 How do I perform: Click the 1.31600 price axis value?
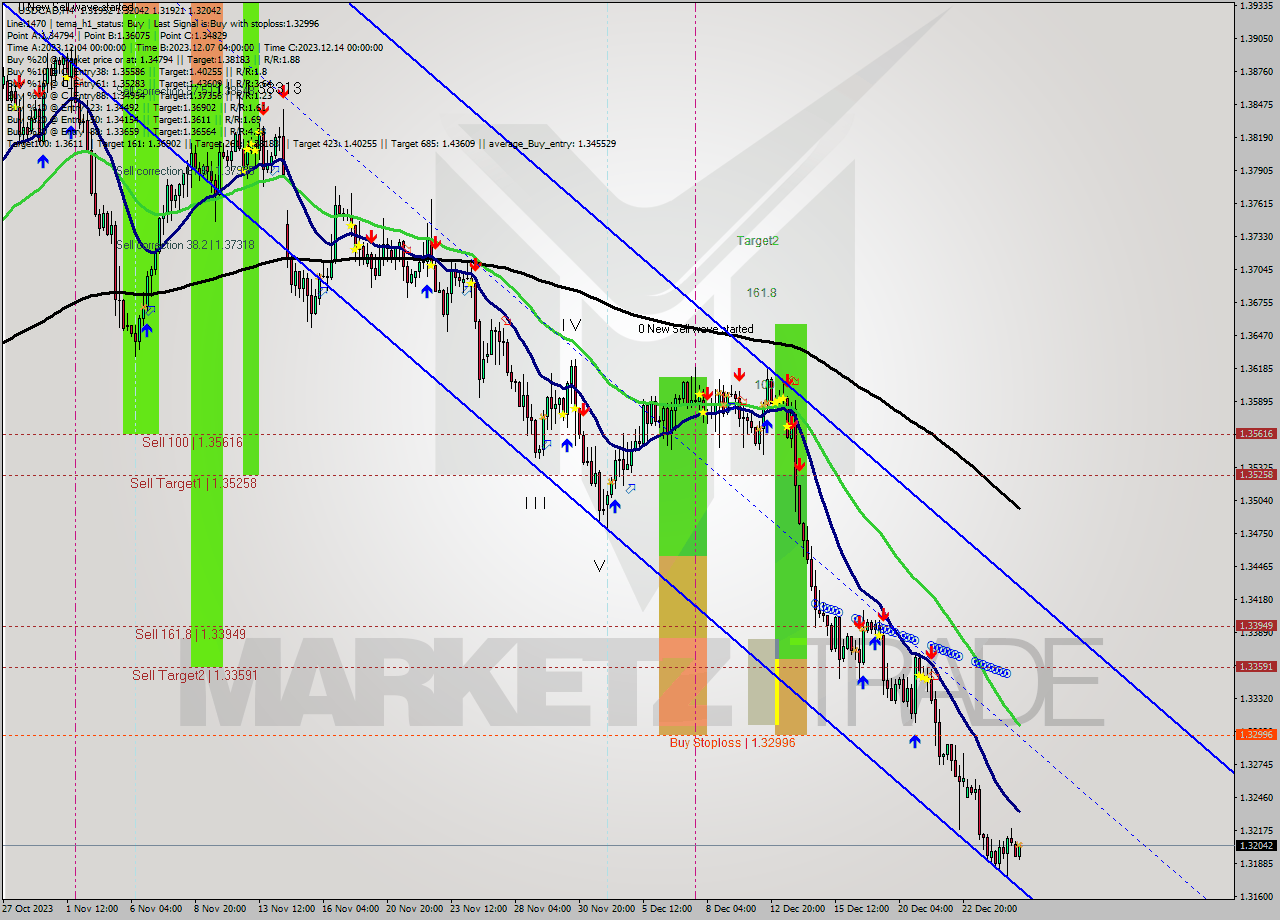[1257, 897]
